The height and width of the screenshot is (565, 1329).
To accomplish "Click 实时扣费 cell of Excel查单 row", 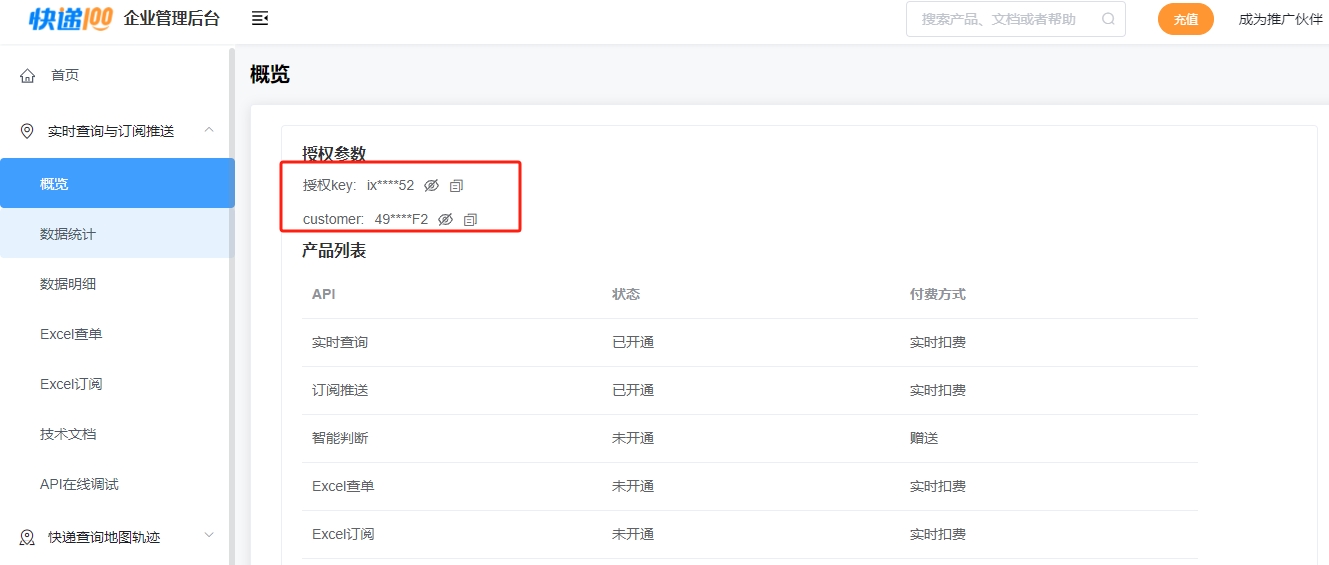I will pyautogui.click(x=938, y=486).
